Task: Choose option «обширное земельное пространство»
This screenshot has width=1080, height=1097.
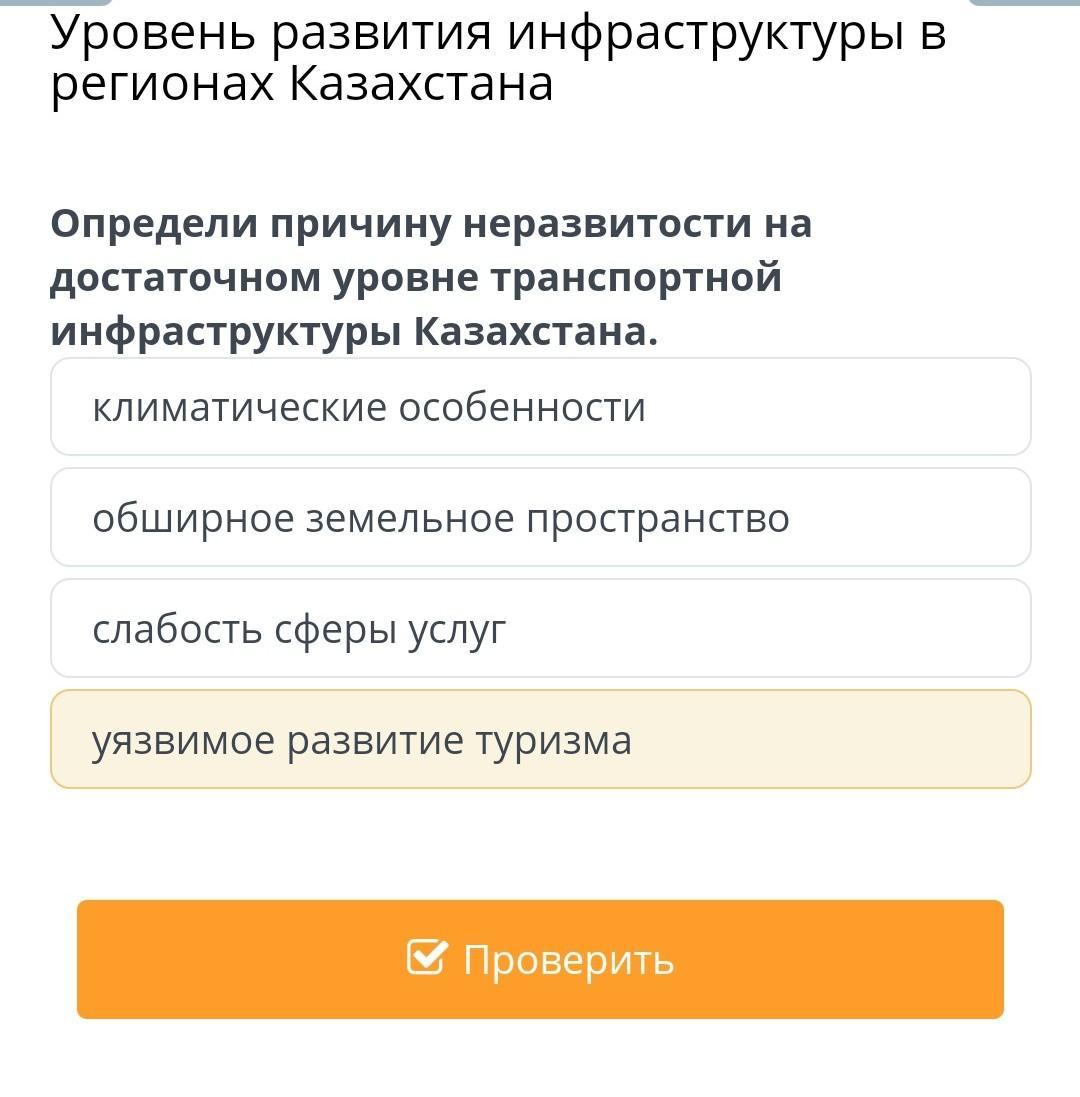Action: point(541,517)
